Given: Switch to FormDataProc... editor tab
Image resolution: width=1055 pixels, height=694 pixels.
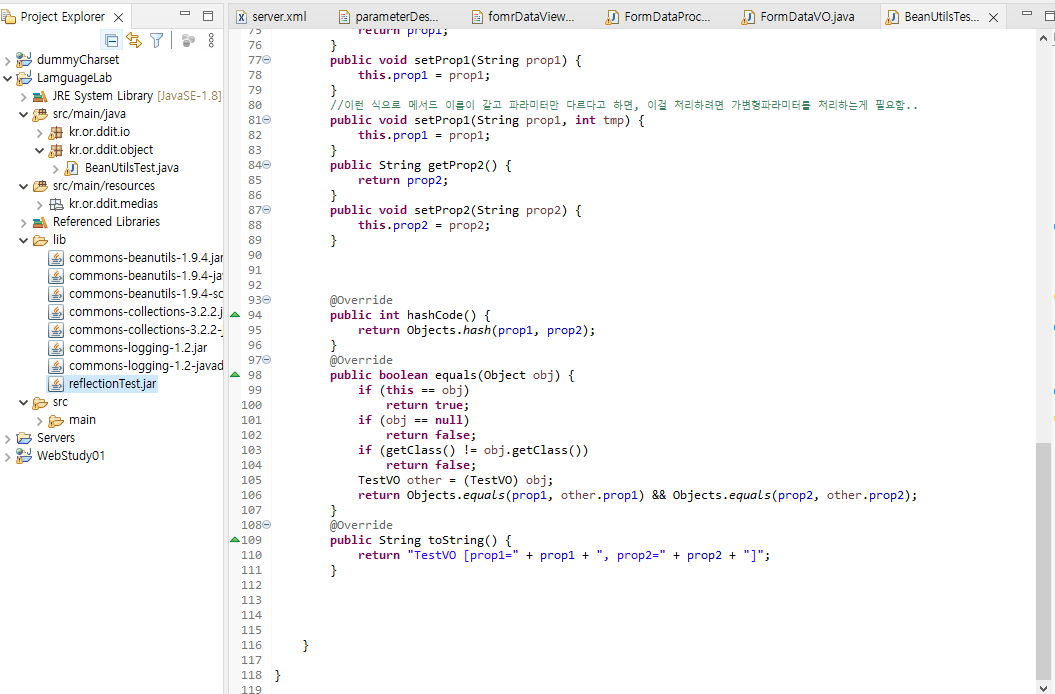Looking at the screenshot, I should tap(659, 17).
